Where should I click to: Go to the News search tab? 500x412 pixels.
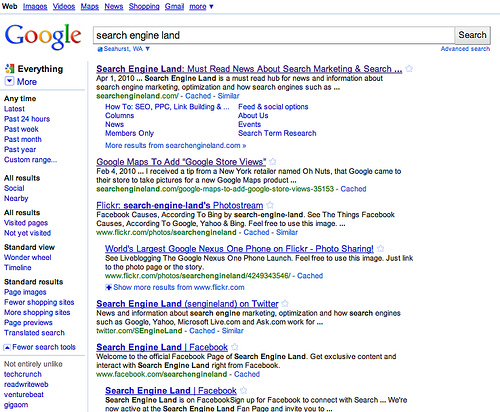click(x=114, y=6)
